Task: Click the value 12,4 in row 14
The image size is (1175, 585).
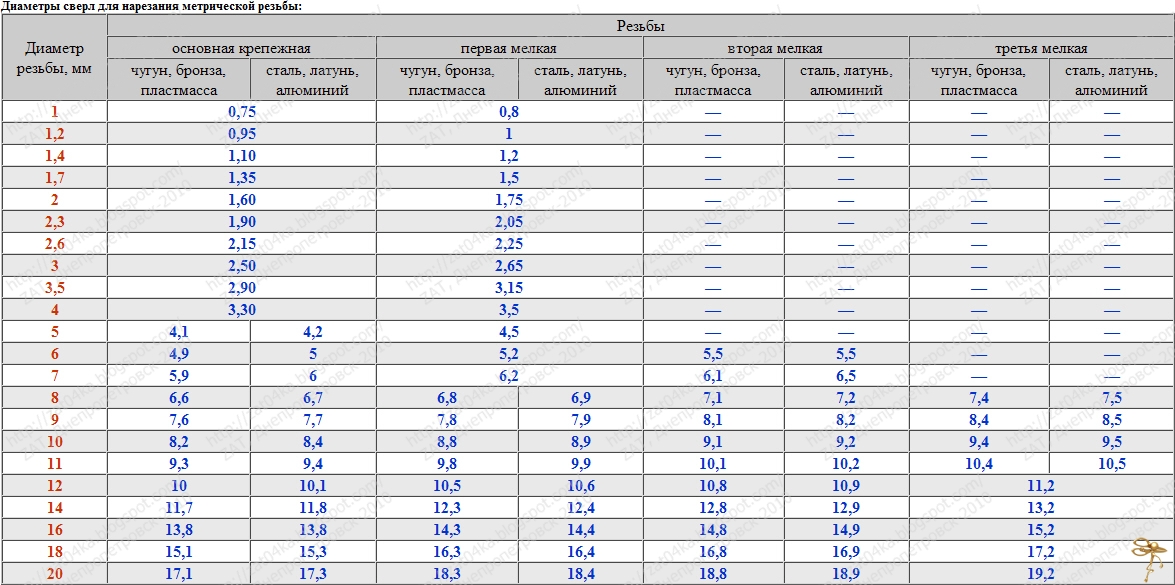Action: tap(580, 508)
